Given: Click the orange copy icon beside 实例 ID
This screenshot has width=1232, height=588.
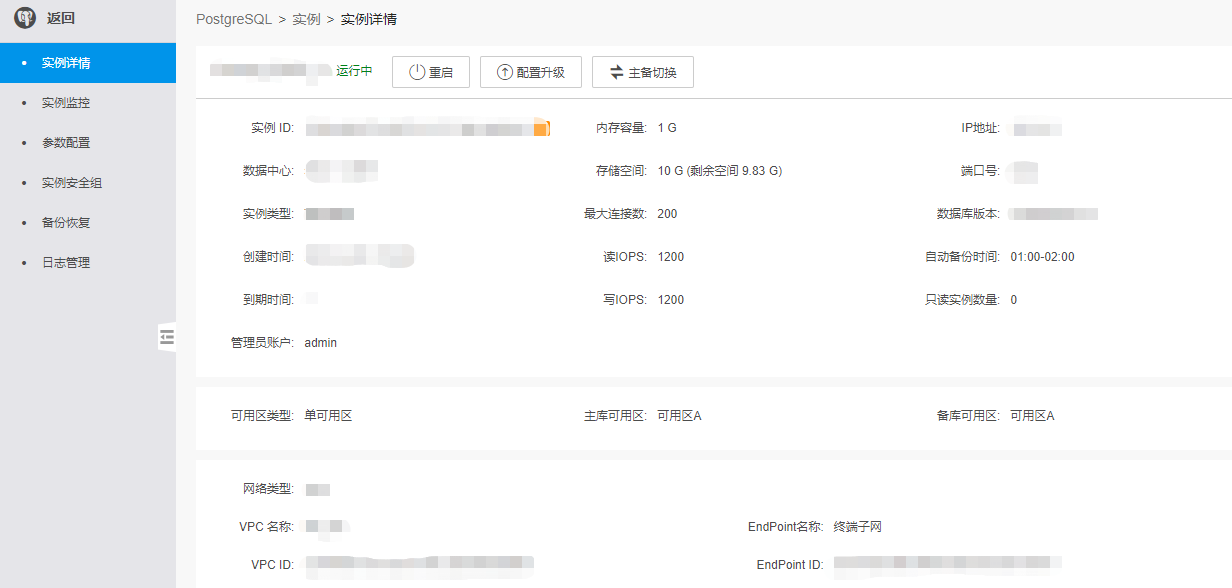Looking at the screenshot, I should 541,128.
